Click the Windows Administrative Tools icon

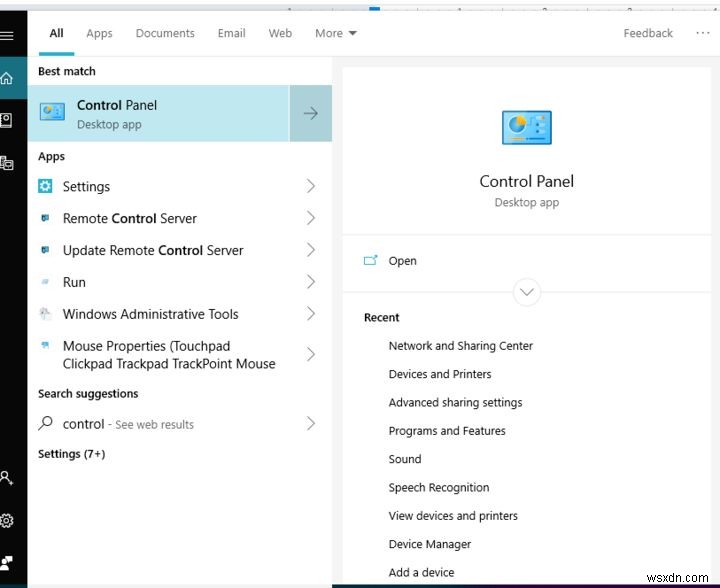[x=45, y=314]
